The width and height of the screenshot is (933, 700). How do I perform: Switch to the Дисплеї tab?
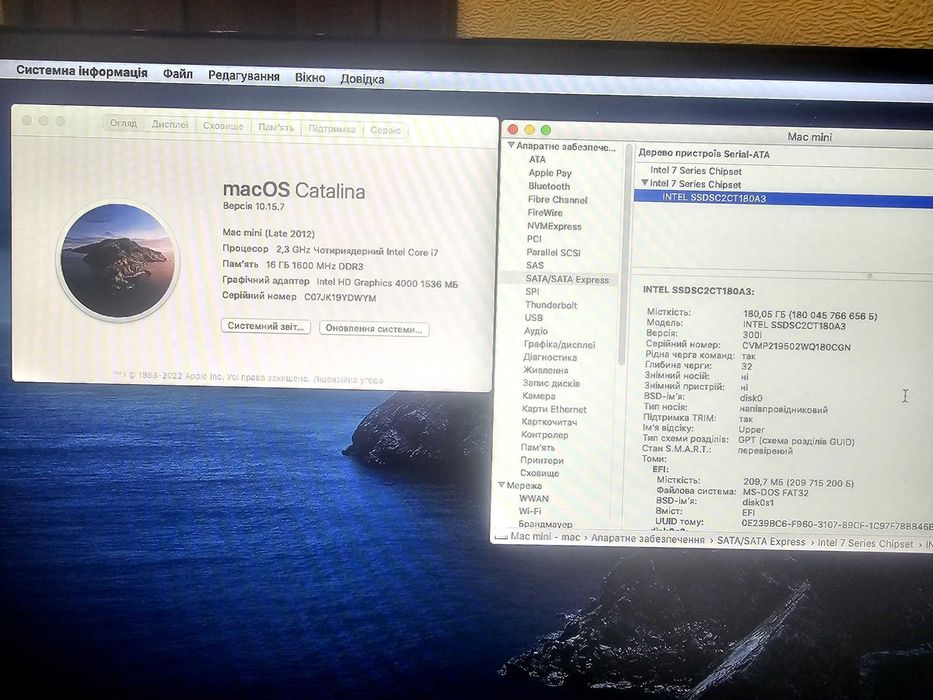pos(170,125)
